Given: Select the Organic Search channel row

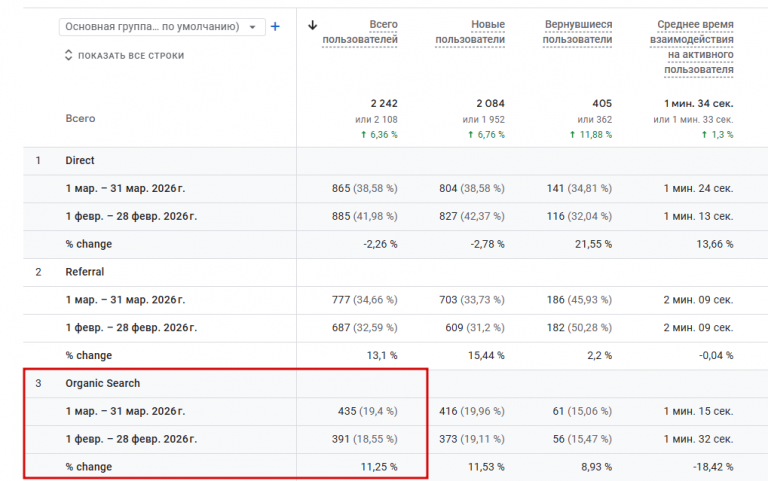Looking at the screenshot, I should tap(100, 383).
